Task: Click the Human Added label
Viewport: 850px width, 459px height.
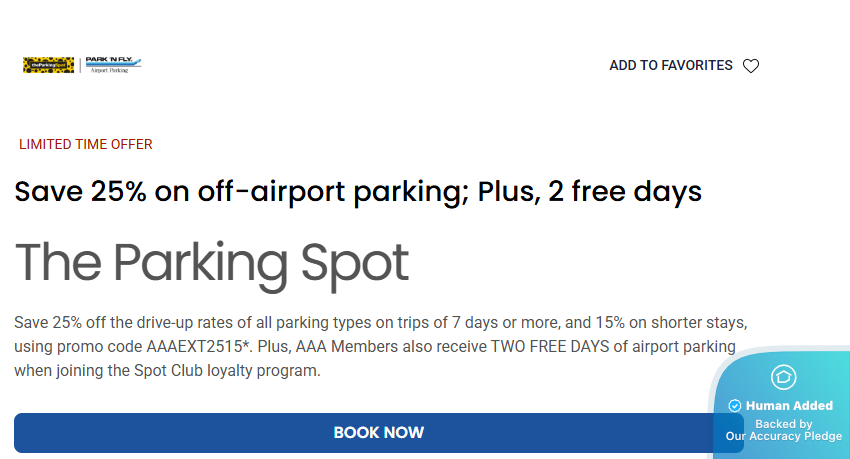Action: pyautogui.click(x=789, y=406)
